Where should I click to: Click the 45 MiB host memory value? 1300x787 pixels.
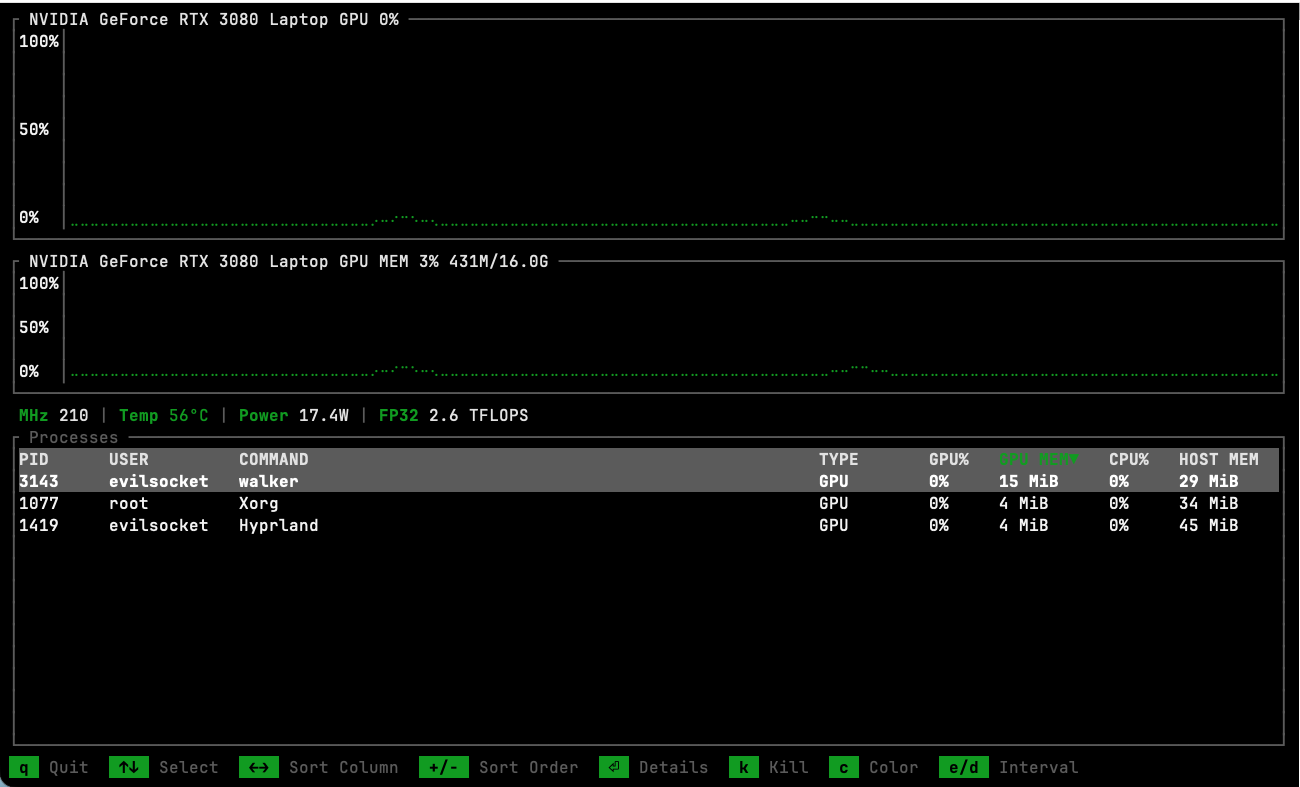pyautogui.click(x=1209, y=525)
